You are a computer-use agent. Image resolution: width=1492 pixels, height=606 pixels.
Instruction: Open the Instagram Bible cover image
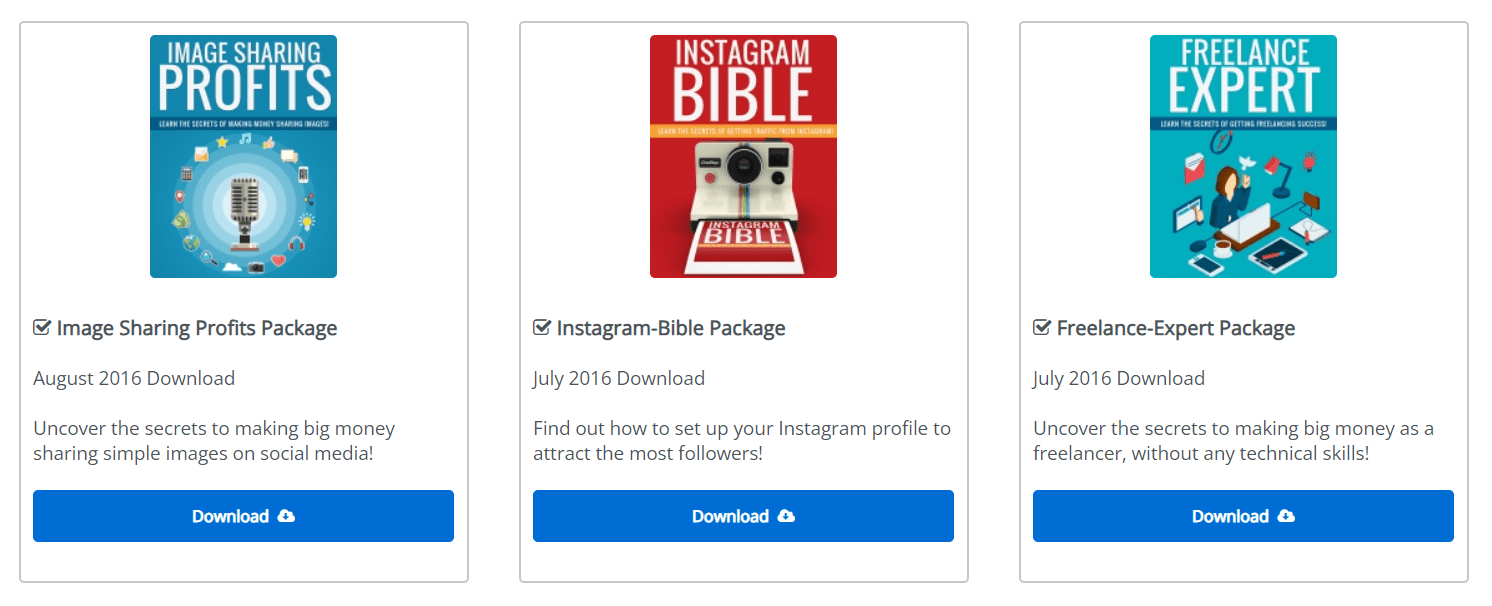pyautogui.click(x=743, y=157)
